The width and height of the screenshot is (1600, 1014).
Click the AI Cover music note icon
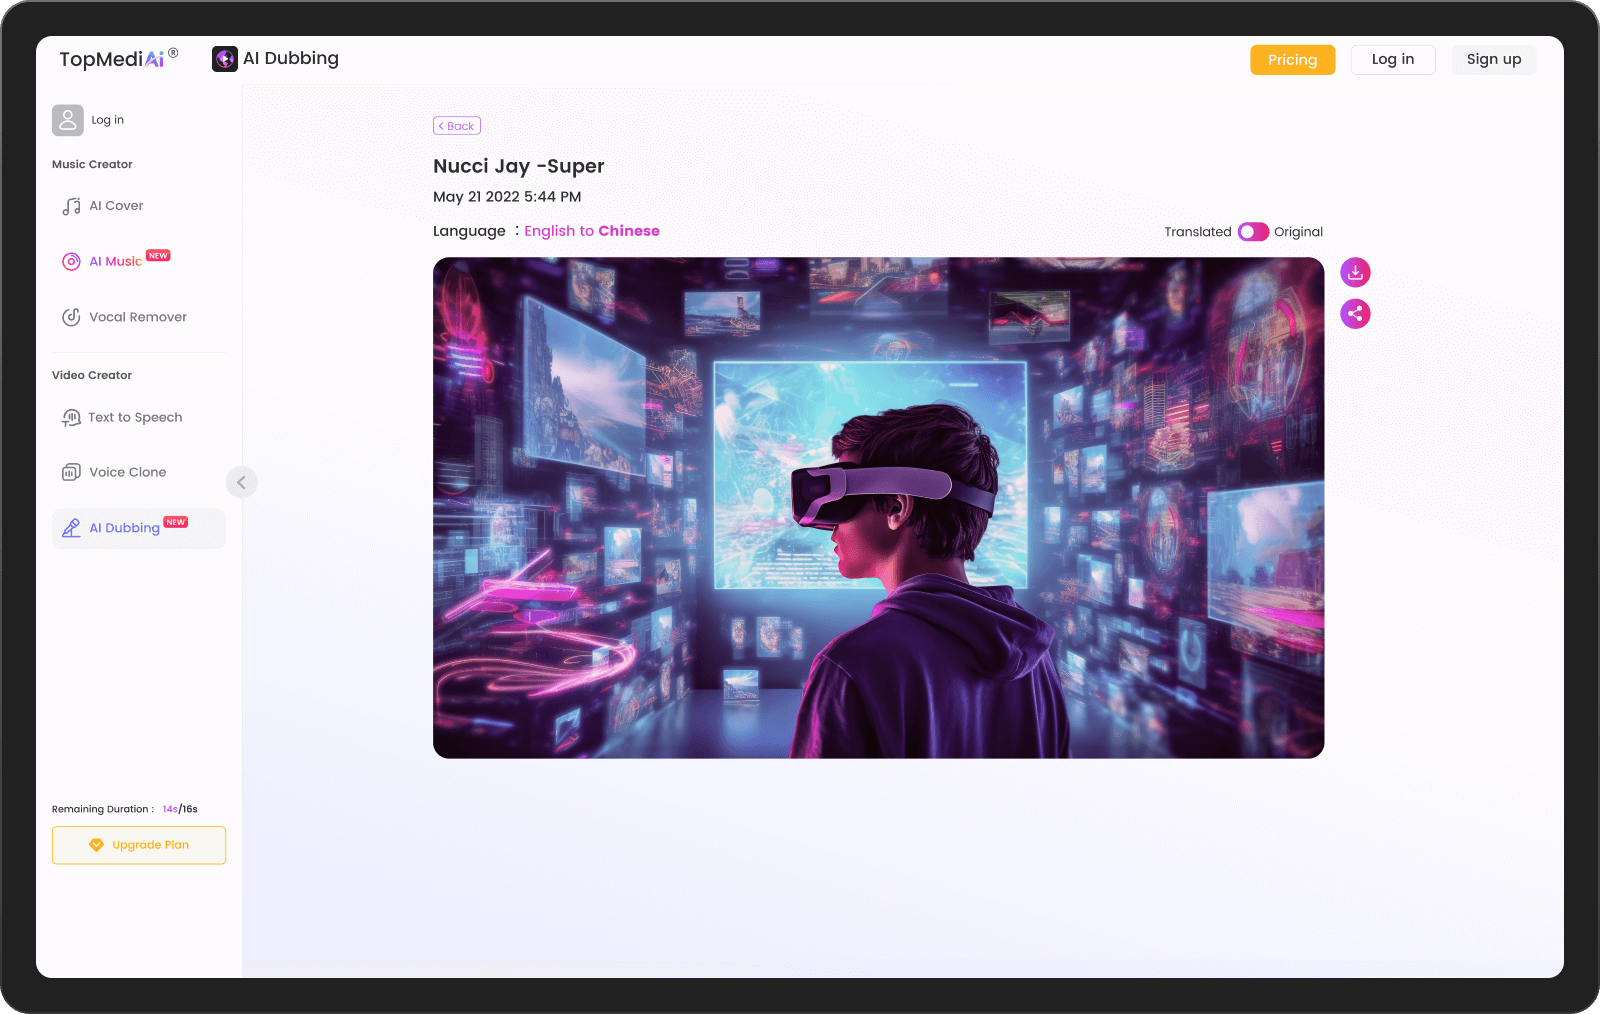click(x=71, y=206)
